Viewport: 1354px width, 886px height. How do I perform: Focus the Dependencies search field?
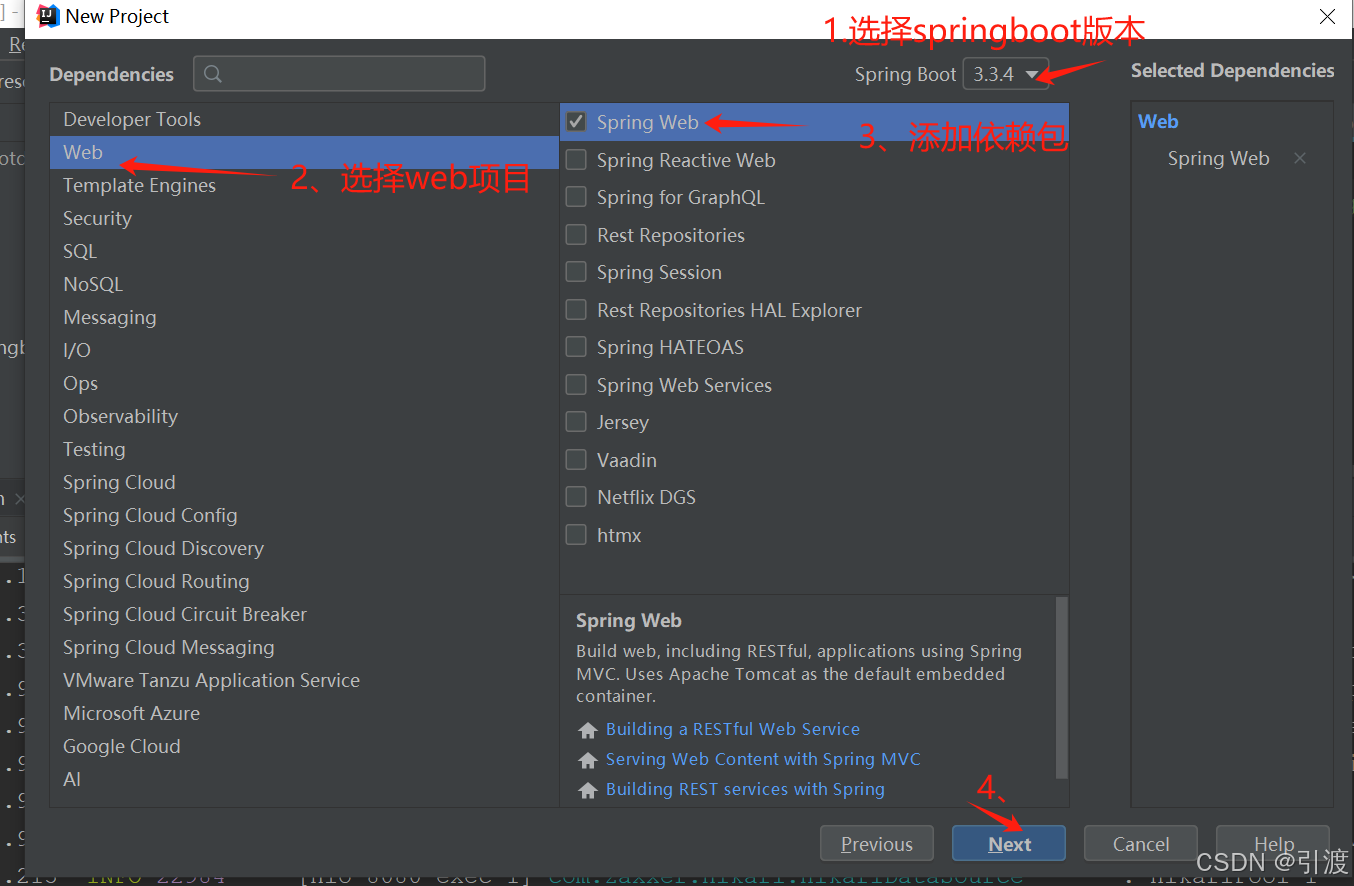click(x=339, y=74)
